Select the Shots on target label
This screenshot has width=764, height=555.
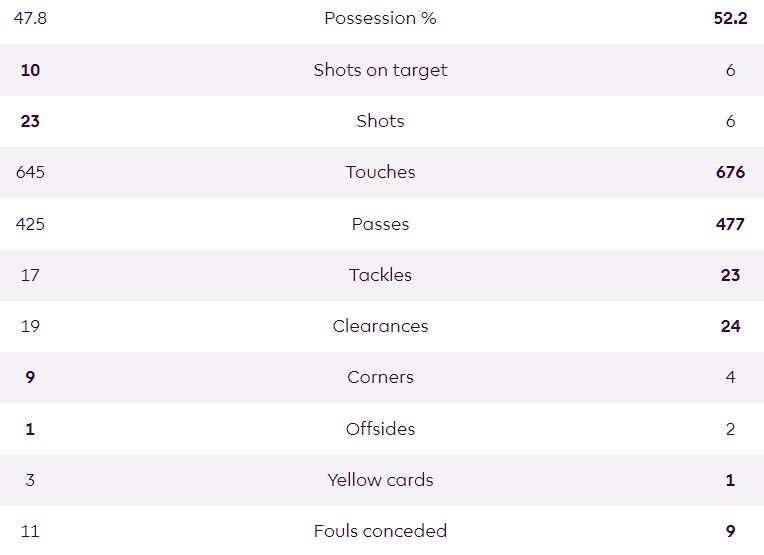click(x=380, y=70)
